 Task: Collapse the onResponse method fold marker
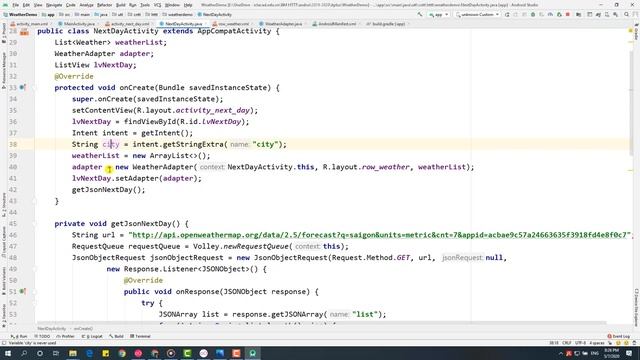click(x=35, y=291)
